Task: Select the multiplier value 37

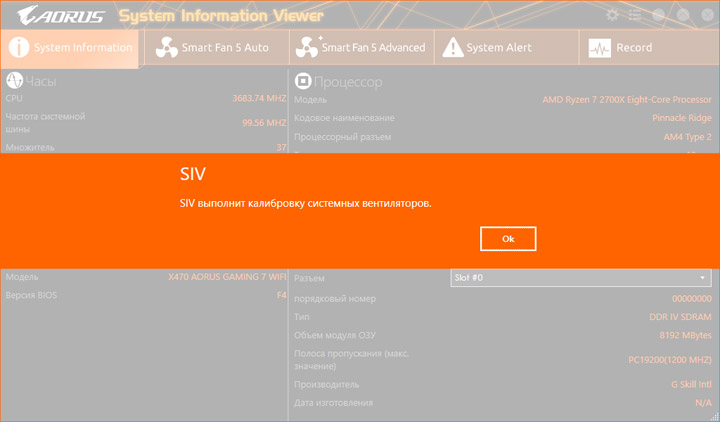Action: (x=281, y=147)
